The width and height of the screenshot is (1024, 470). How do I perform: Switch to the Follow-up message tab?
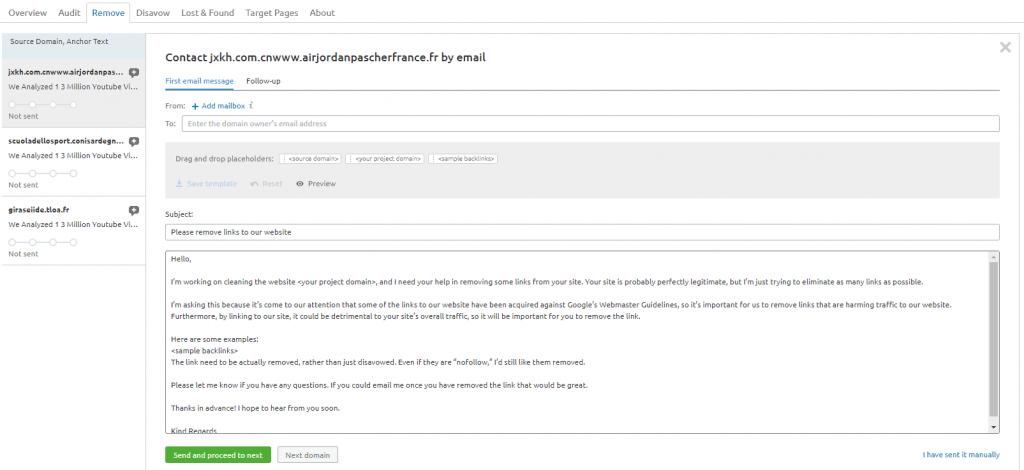click(263, 81)
